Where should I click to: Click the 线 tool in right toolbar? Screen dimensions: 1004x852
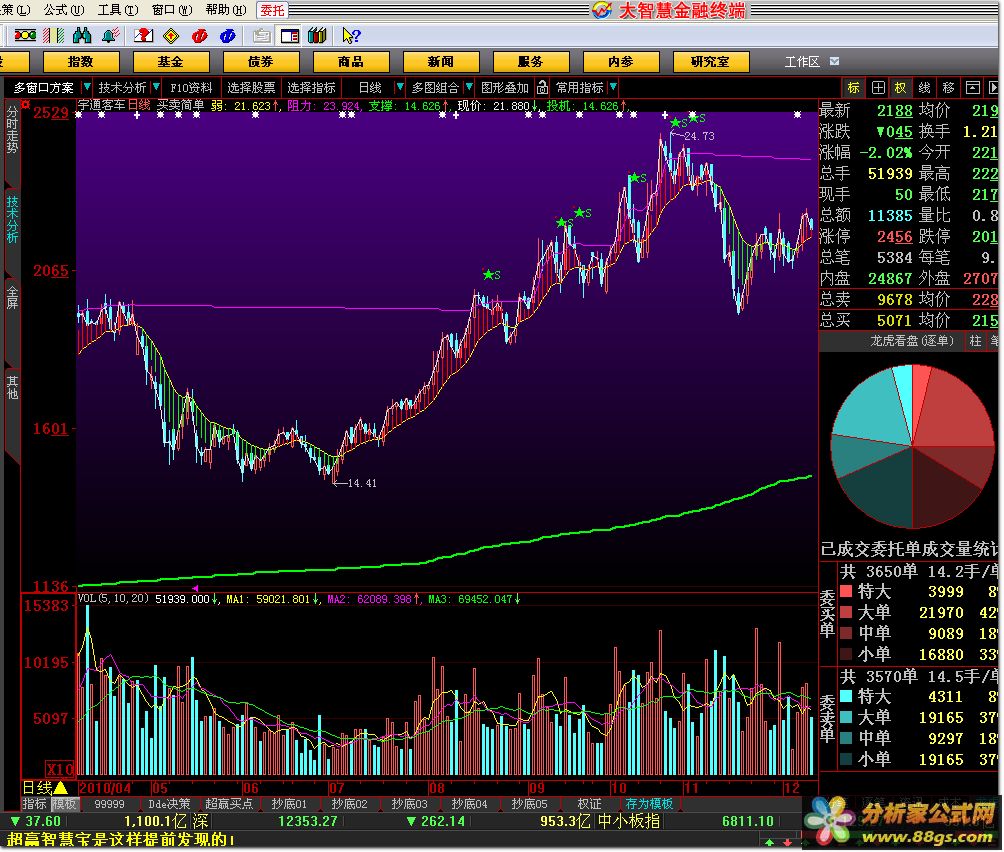click(x=924, y=88)
